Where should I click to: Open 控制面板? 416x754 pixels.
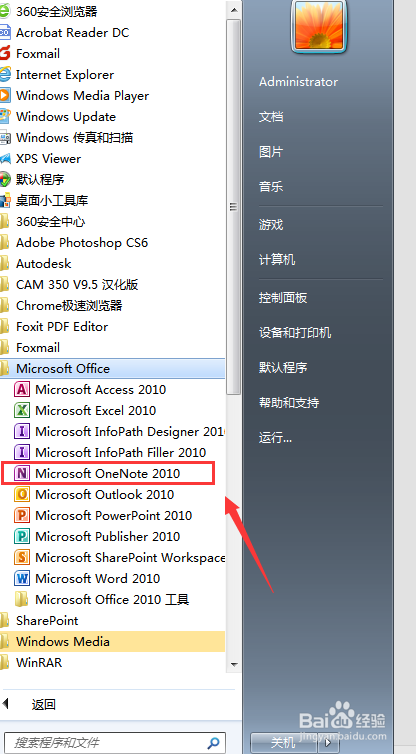pos(283,298)
